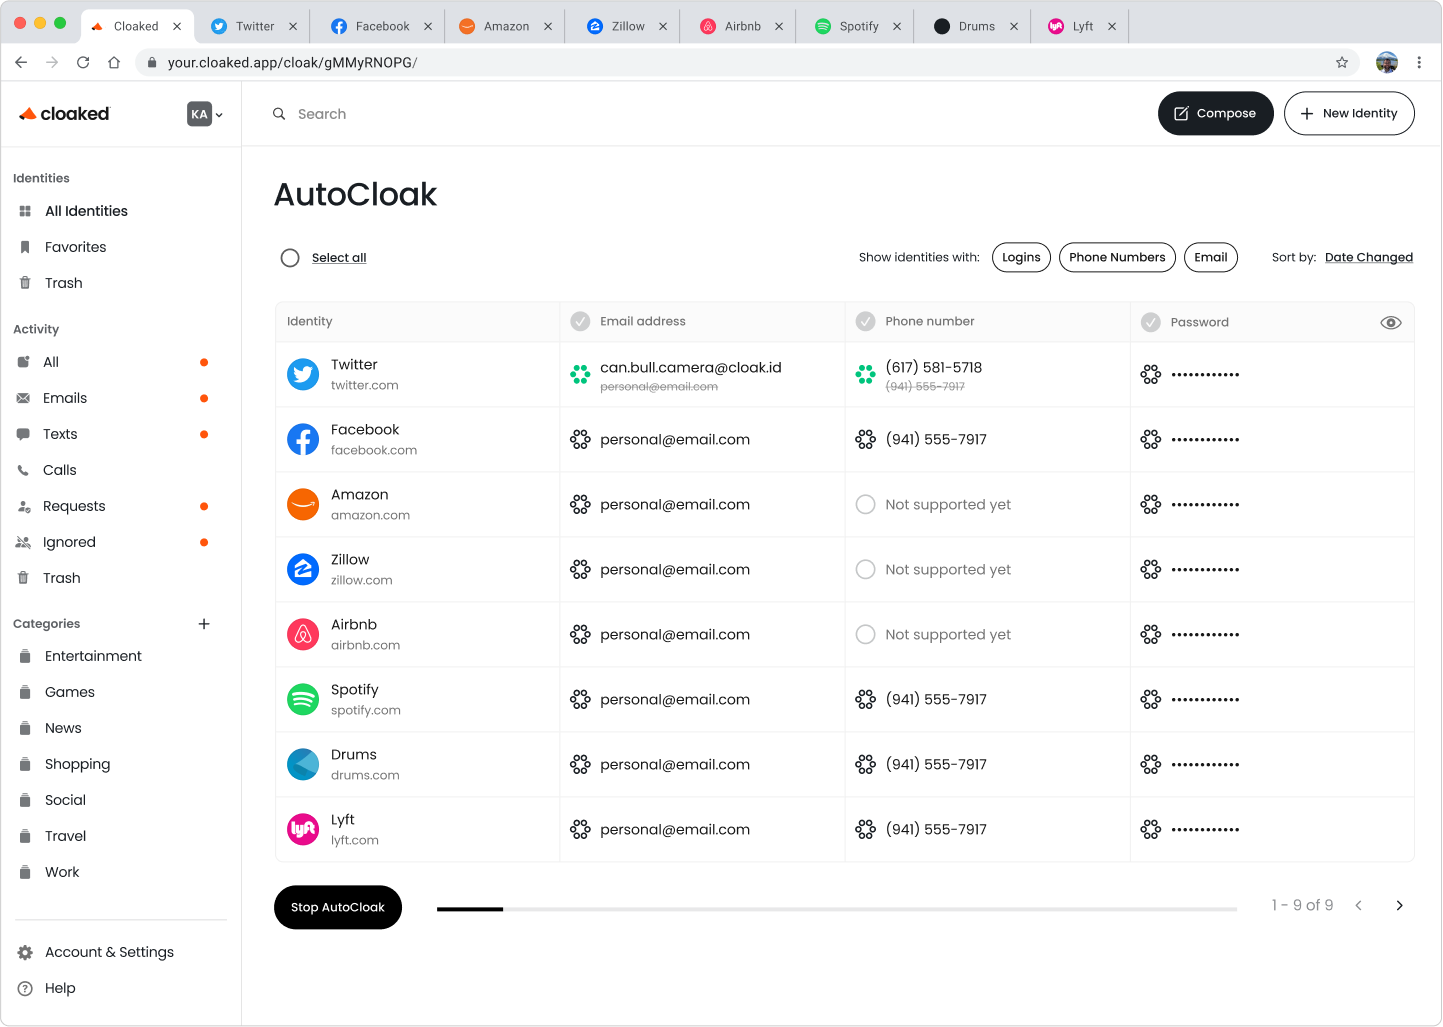
Task: Open All Identities in sidebar
Action: 86,211
